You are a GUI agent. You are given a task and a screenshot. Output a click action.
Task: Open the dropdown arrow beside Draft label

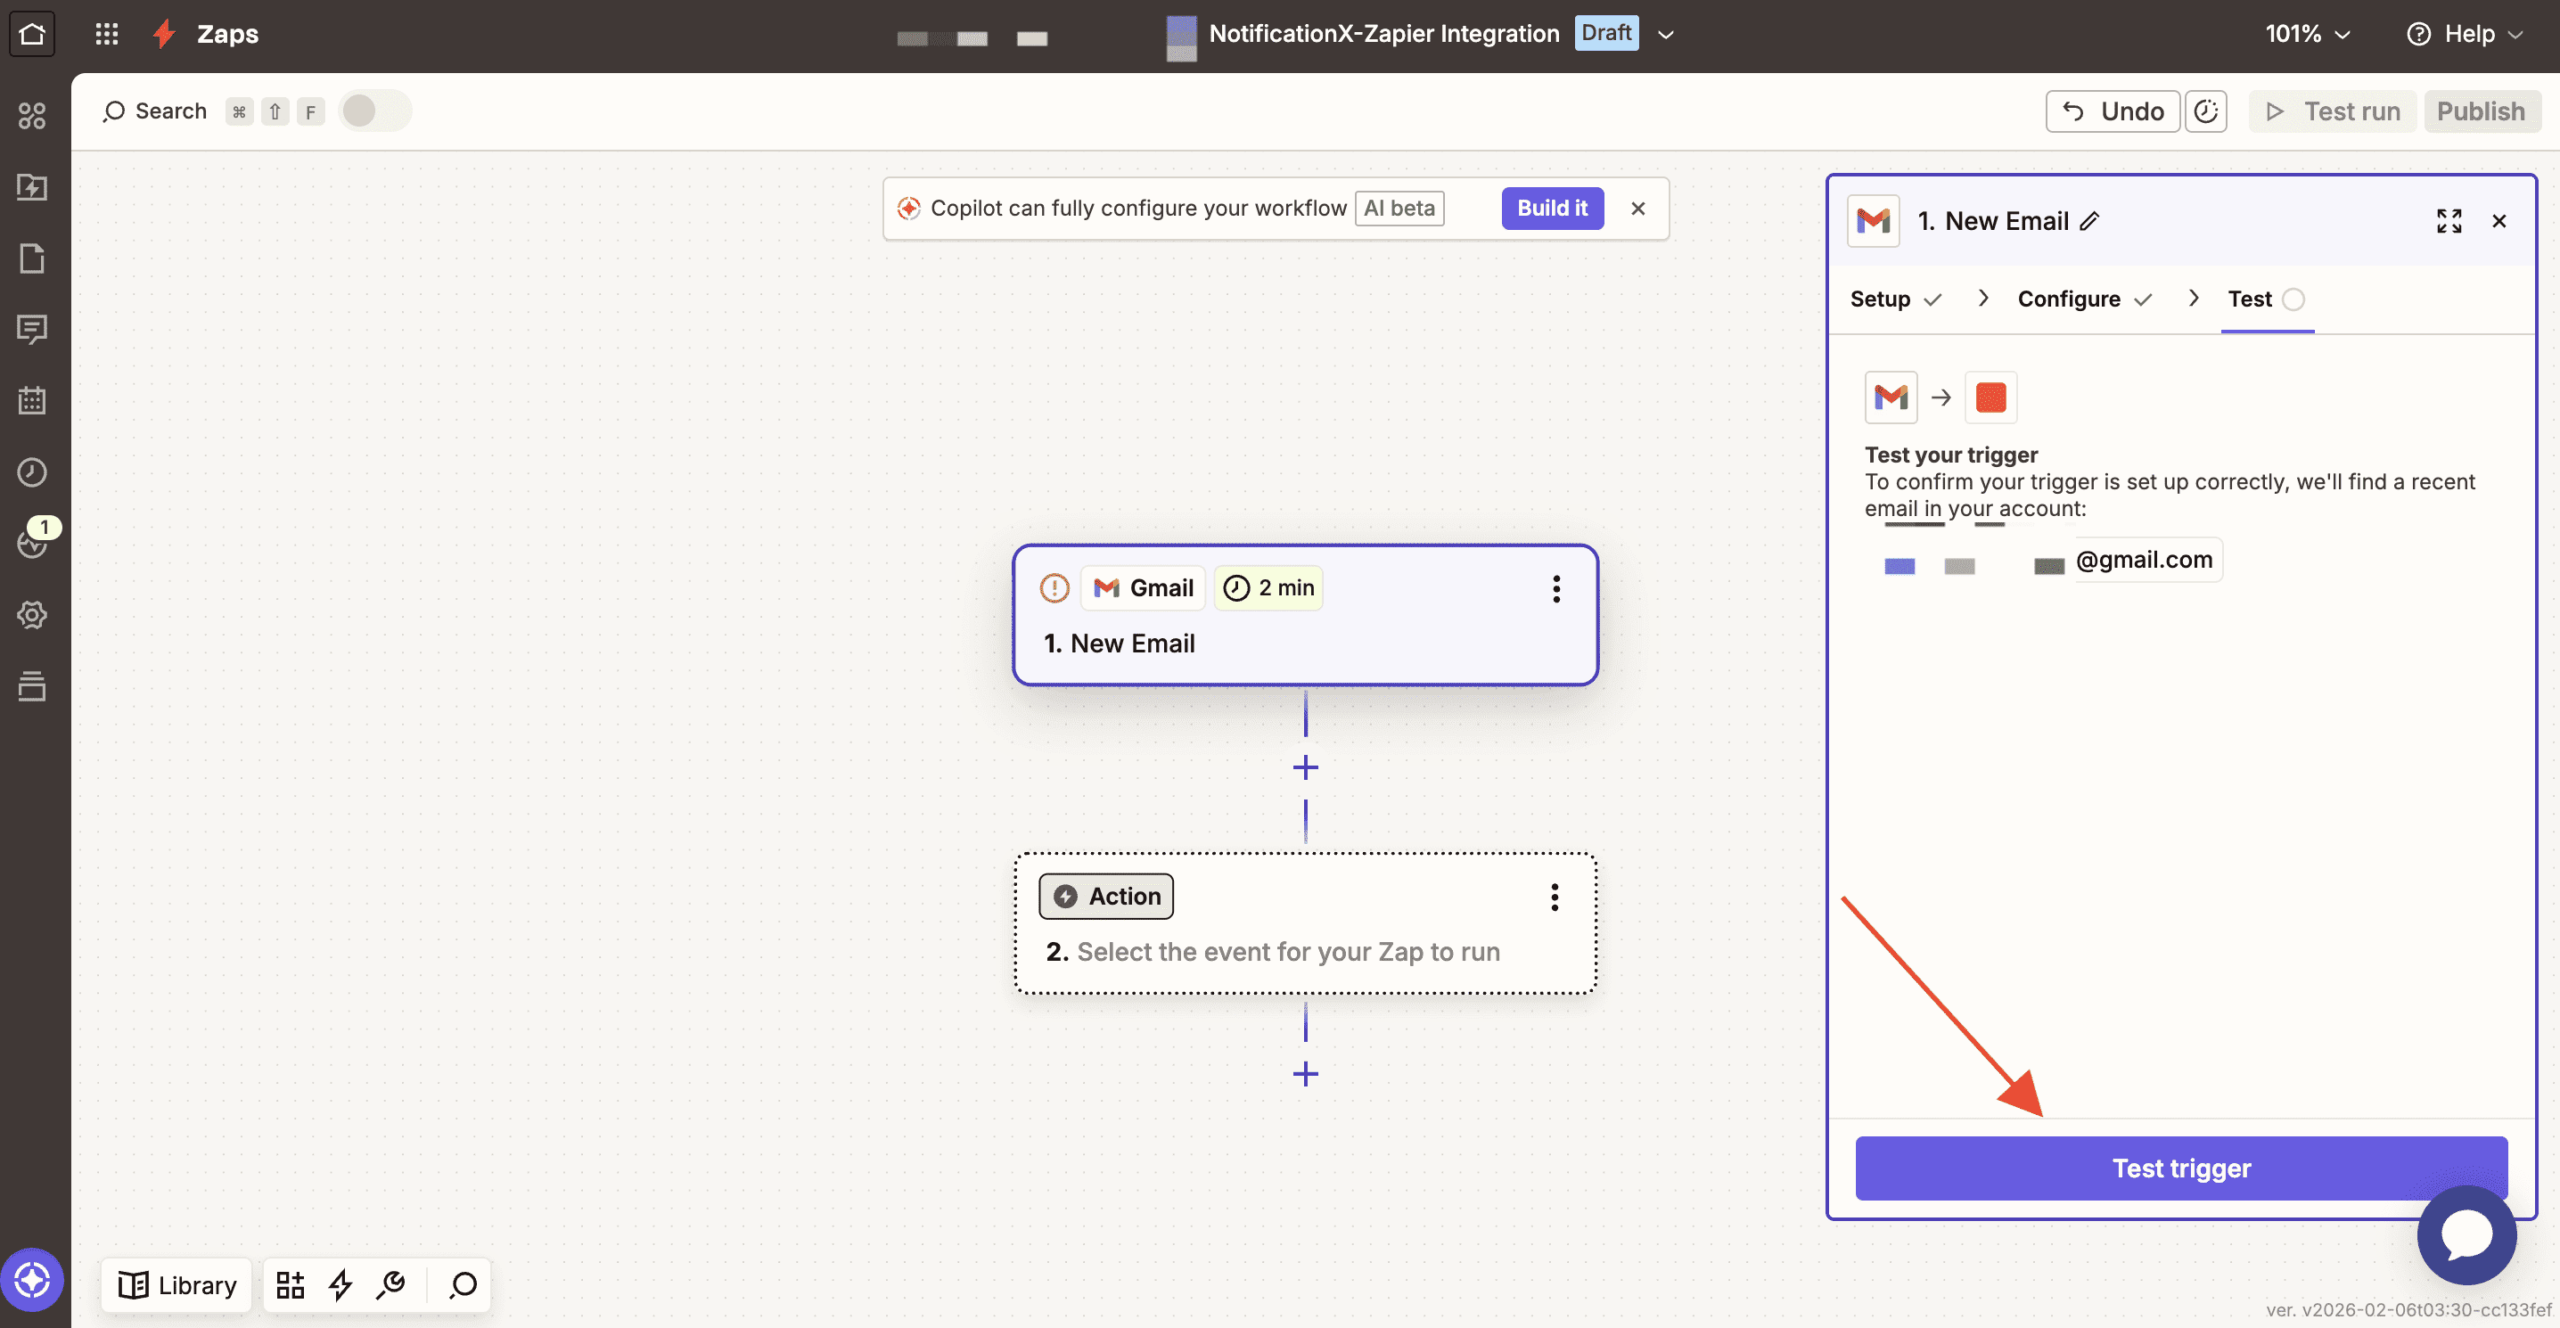click(x=1666, y=34)
